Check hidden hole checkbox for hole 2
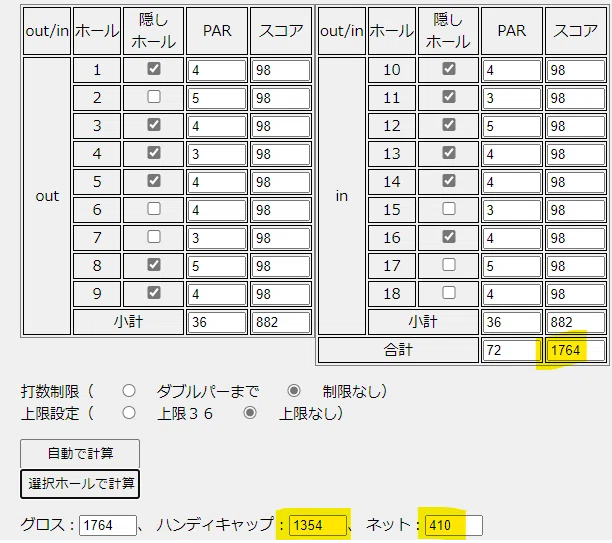The height and width of the screenshot is (543, 612). 154,97
